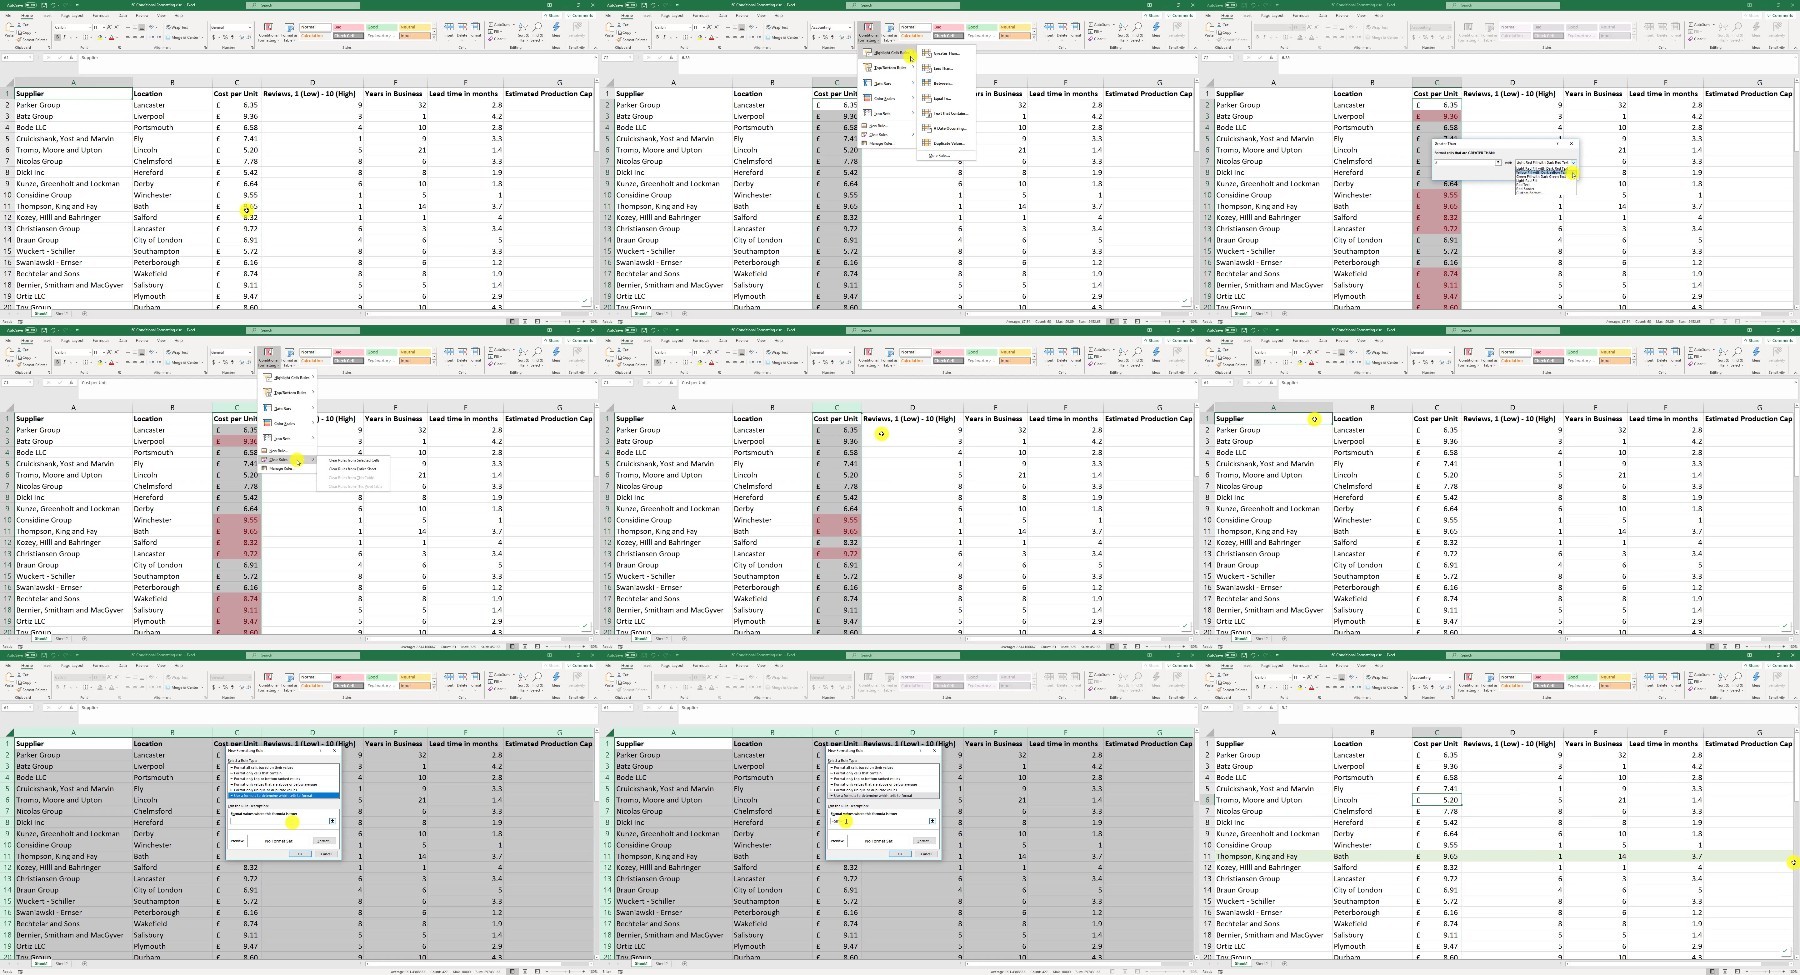This screenshot has width=1800, height=975.
Task: Choose Clear Rules from Entire Sheet, middle-left frame
Action: [352, 469]
